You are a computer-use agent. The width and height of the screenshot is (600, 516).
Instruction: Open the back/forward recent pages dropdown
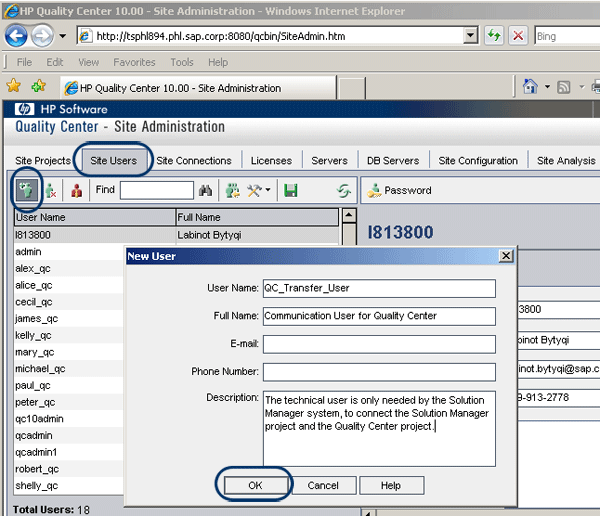pyautogui.click(x=62, y=36)
